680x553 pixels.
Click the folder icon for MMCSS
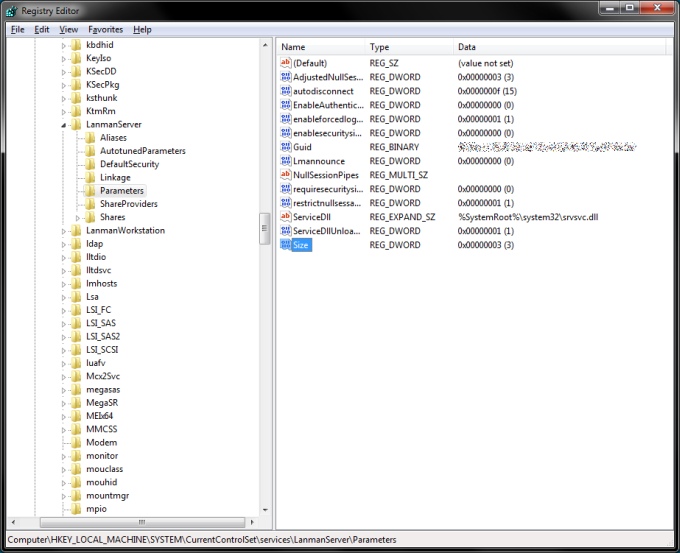76,429
